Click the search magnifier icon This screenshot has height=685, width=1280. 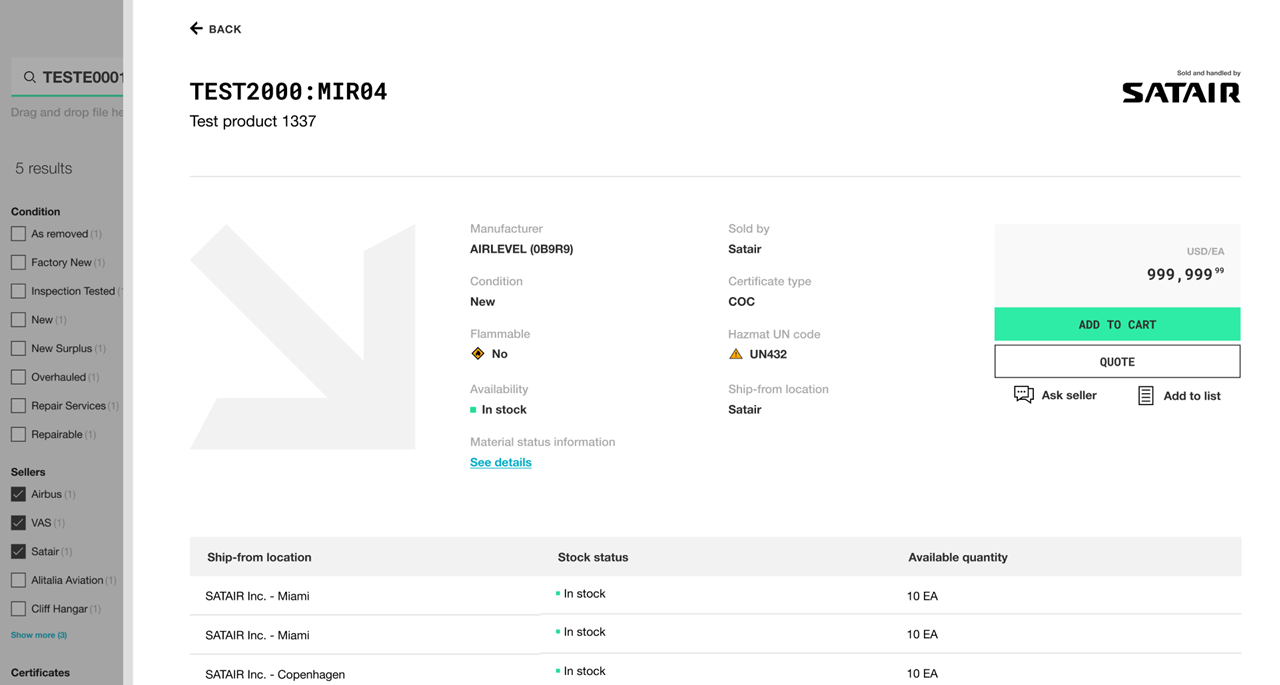click(30, 77)
